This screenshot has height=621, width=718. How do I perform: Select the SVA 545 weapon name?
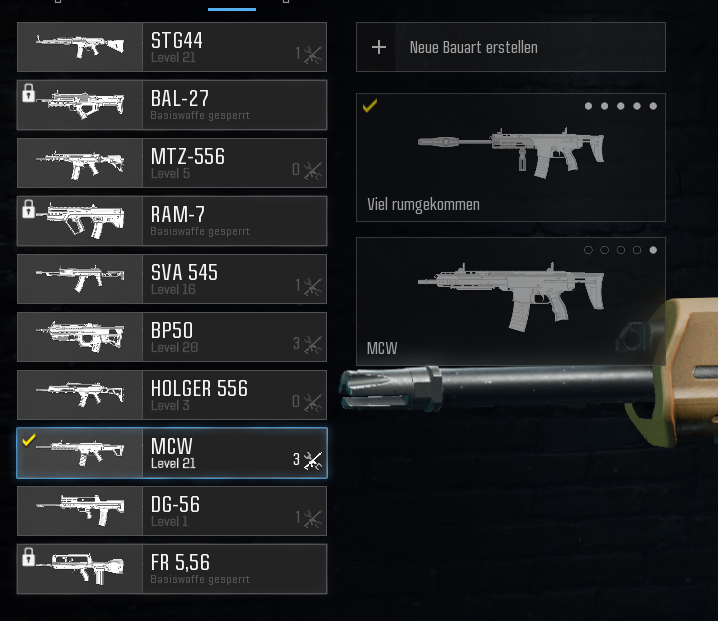(x=184, y=272)
